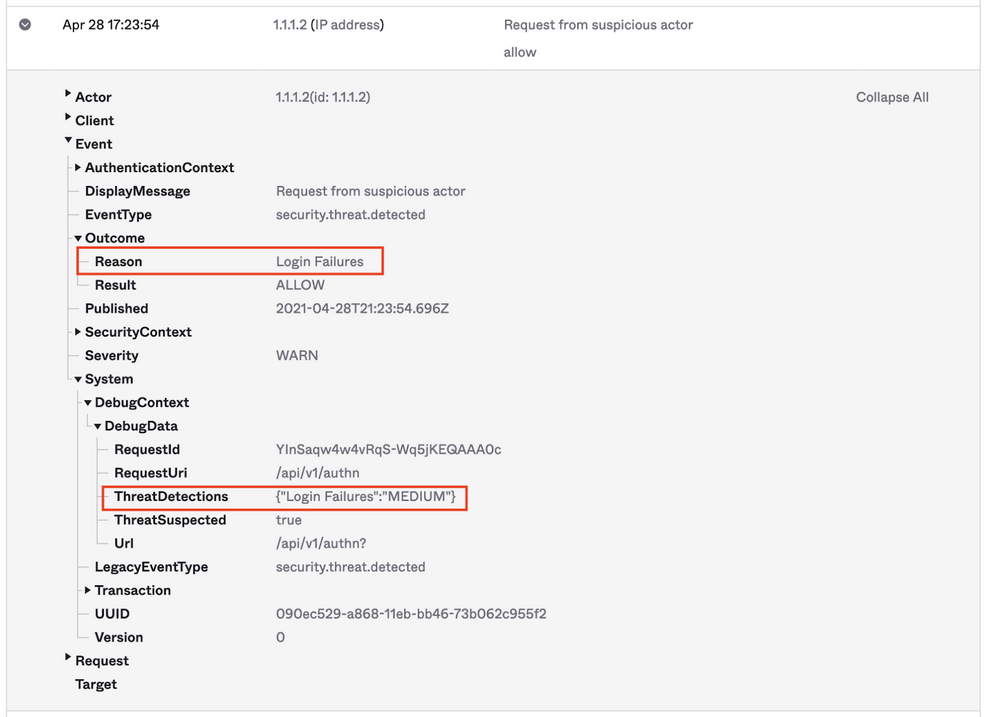
Task: Select the Target tree item
Action: pos(96,684)
